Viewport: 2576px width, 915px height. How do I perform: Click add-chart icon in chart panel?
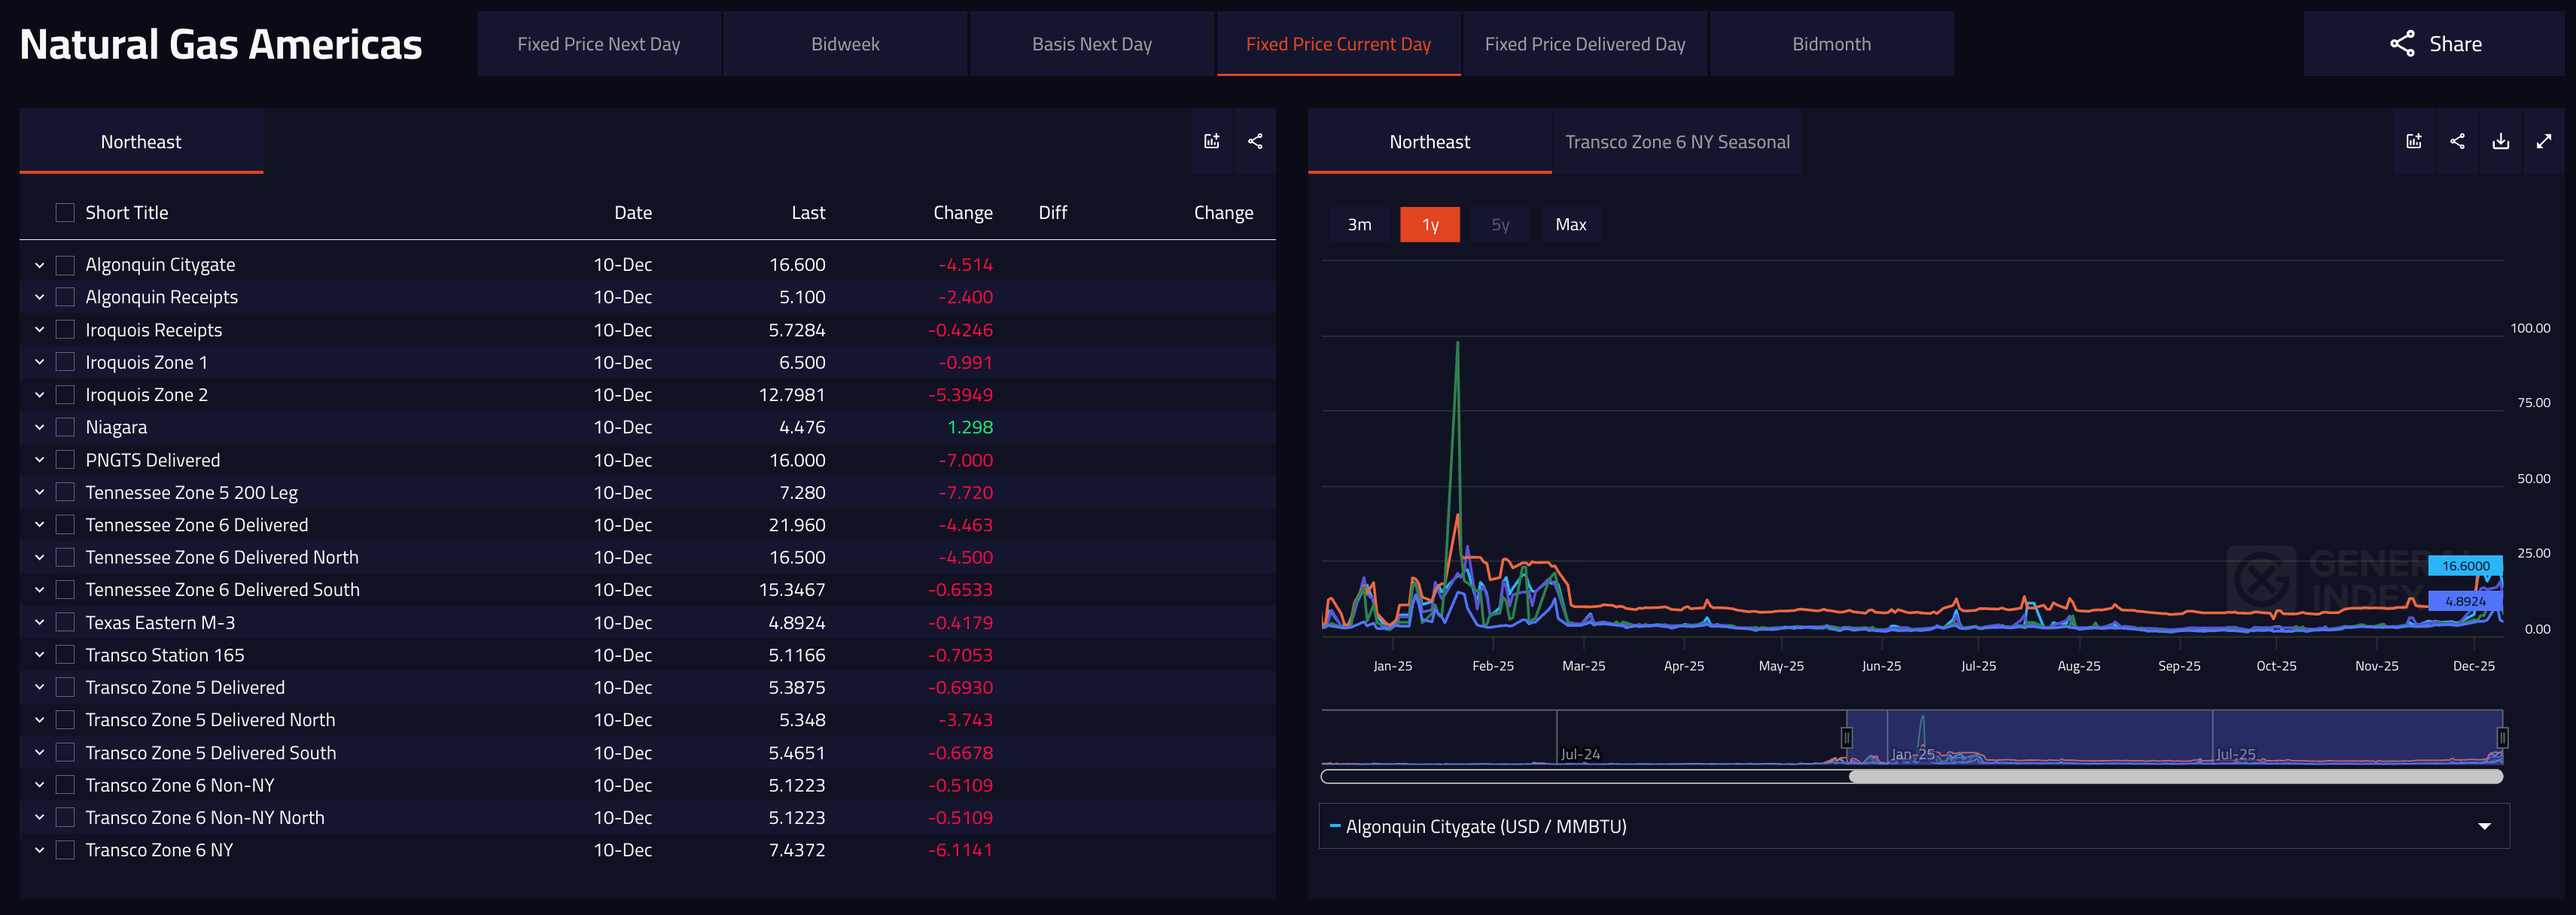[2413, 141]
